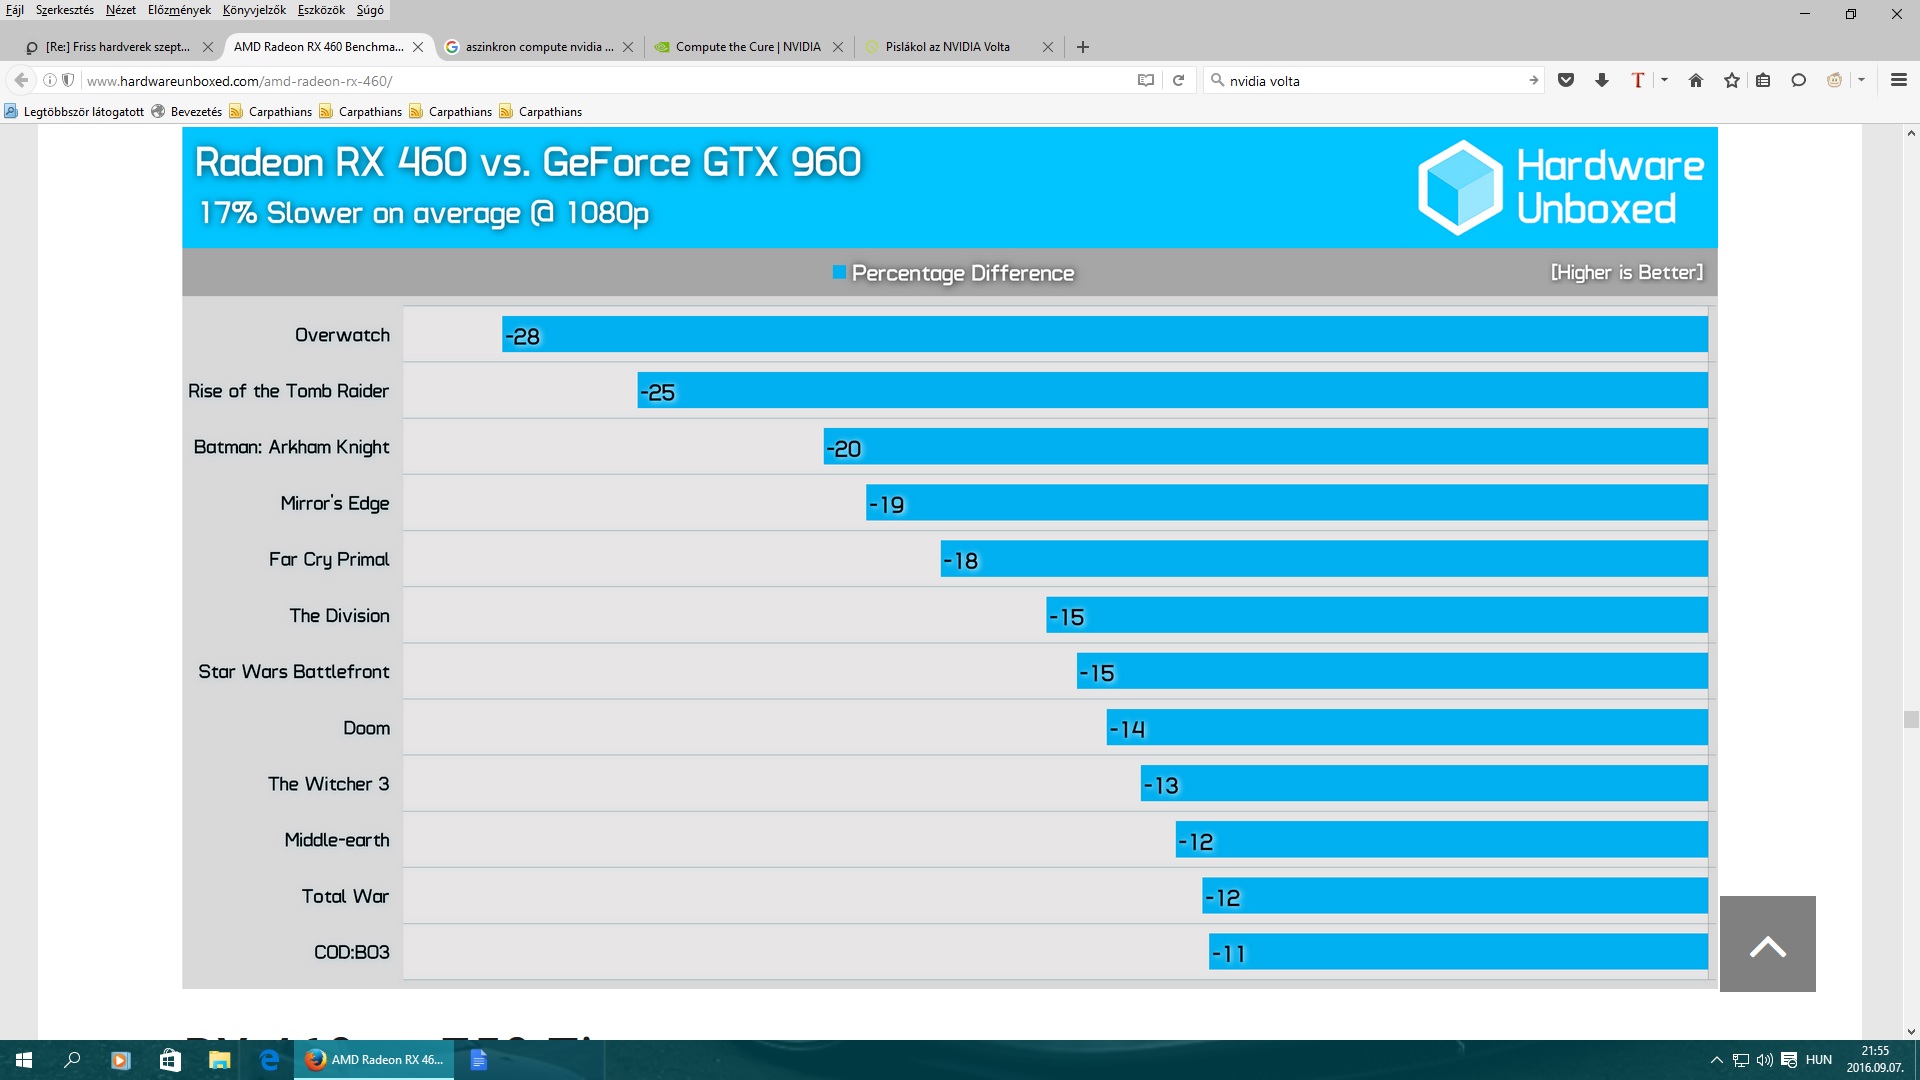Expand the dropdown next to red T icon

tap(1664, 80)
